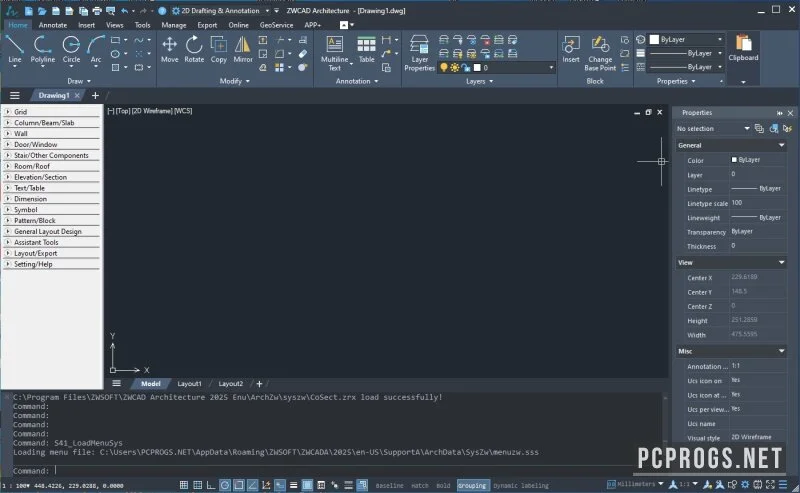Click the Ellipse draw icon
Viewport: 800px width, 493px height.
click(116, 54)
